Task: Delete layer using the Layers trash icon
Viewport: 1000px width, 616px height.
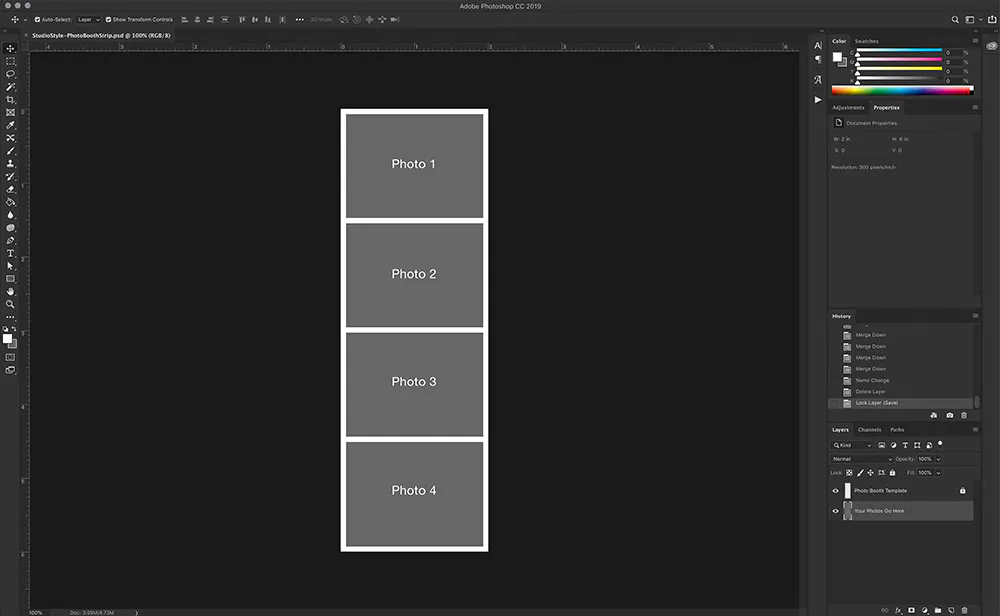Action: click(x=964, y=610)
